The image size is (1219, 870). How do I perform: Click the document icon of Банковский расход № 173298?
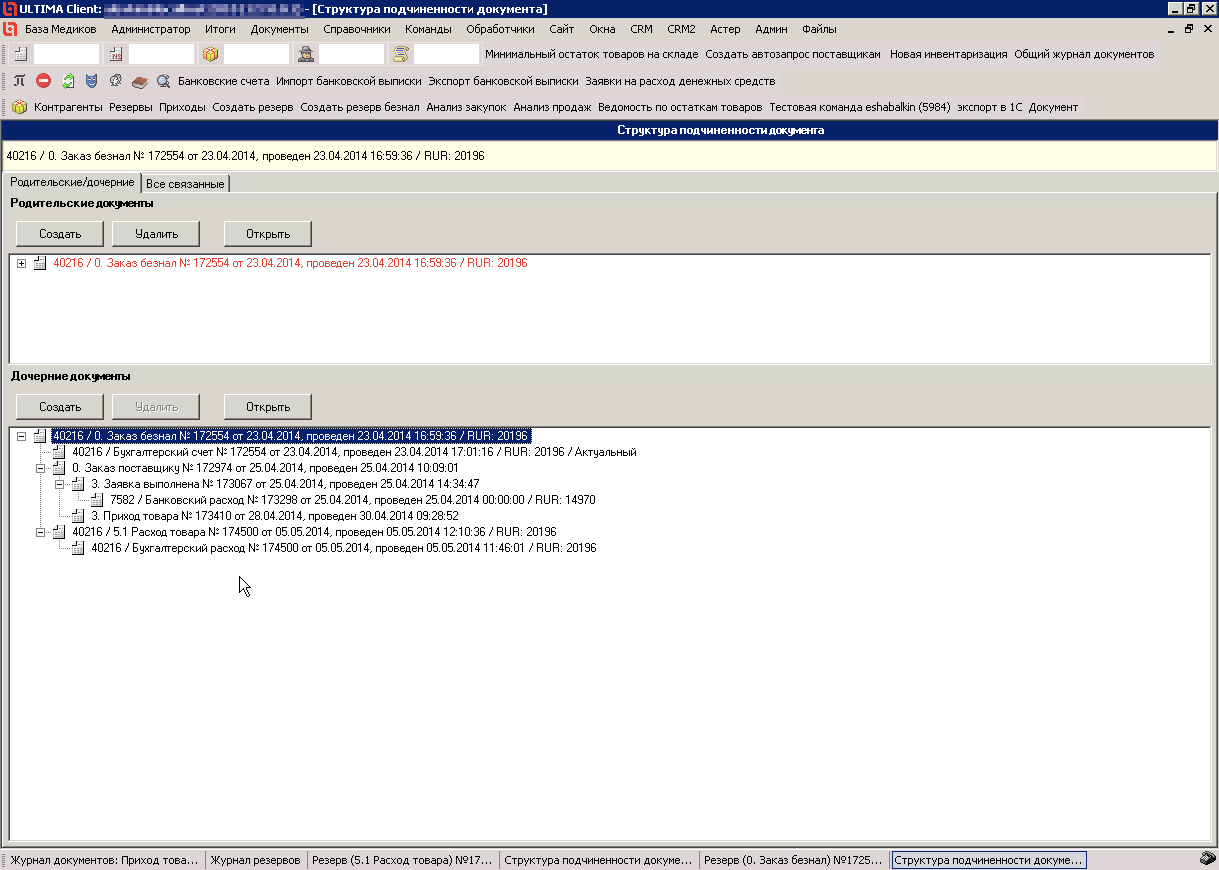click(x=97, y=500)
